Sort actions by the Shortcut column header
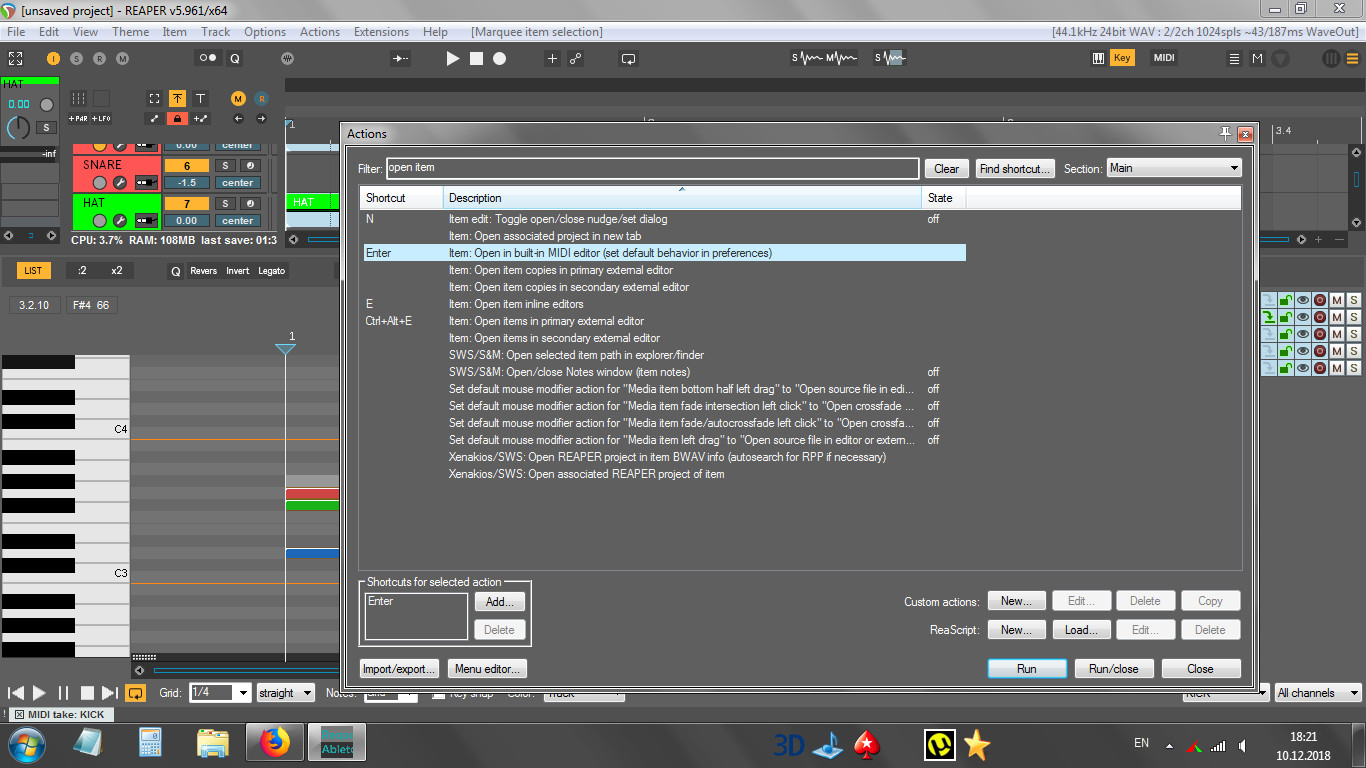The width and height of the screenshot is (1366, 768). pyautogui.click(x=401, y=198)
